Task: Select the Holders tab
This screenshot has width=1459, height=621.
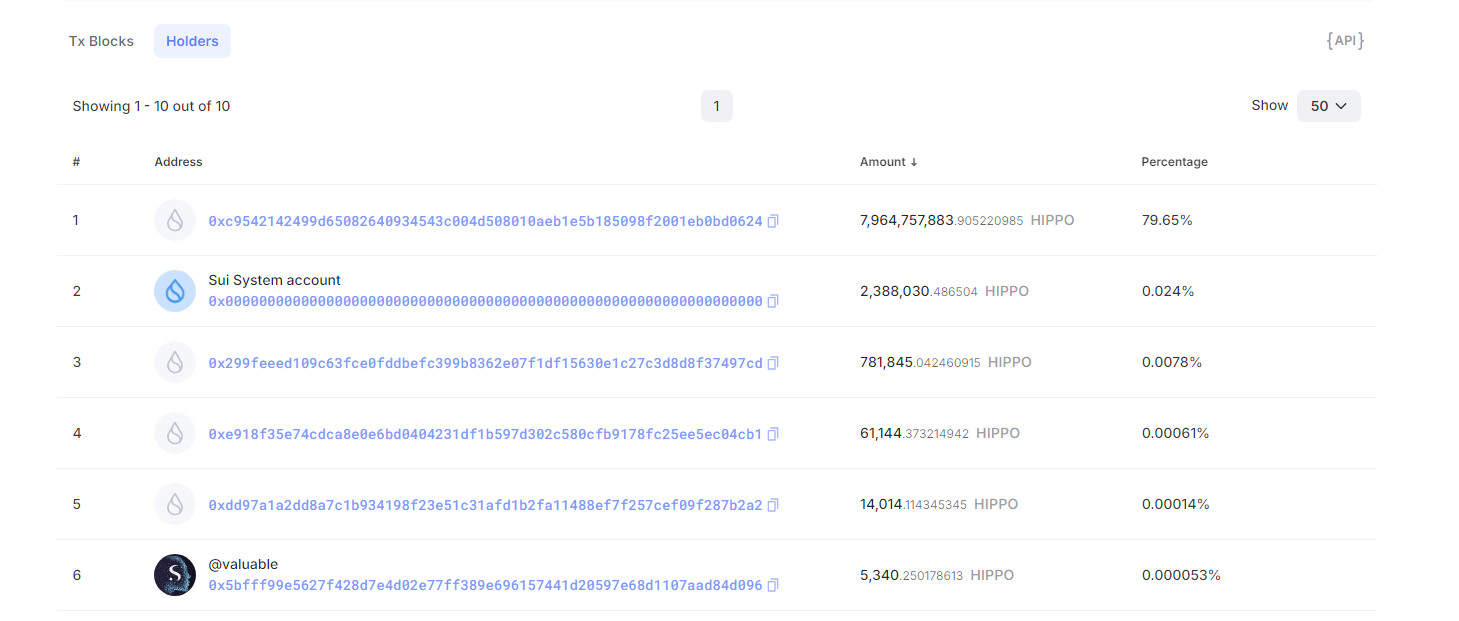Action: pyautogui.click(x=192, y=41)
